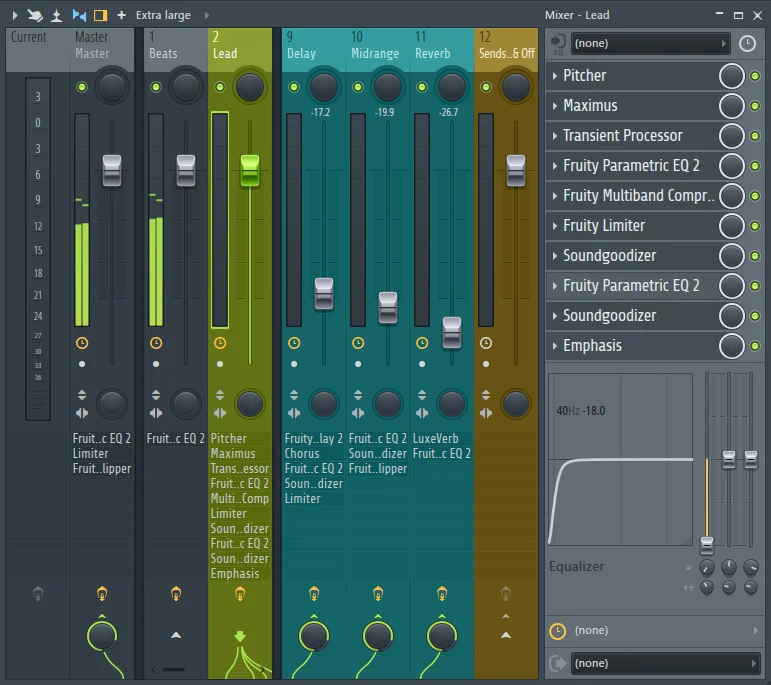Open layout arrow next to Extra large
The image size is (771, 685).
(207, 16)
